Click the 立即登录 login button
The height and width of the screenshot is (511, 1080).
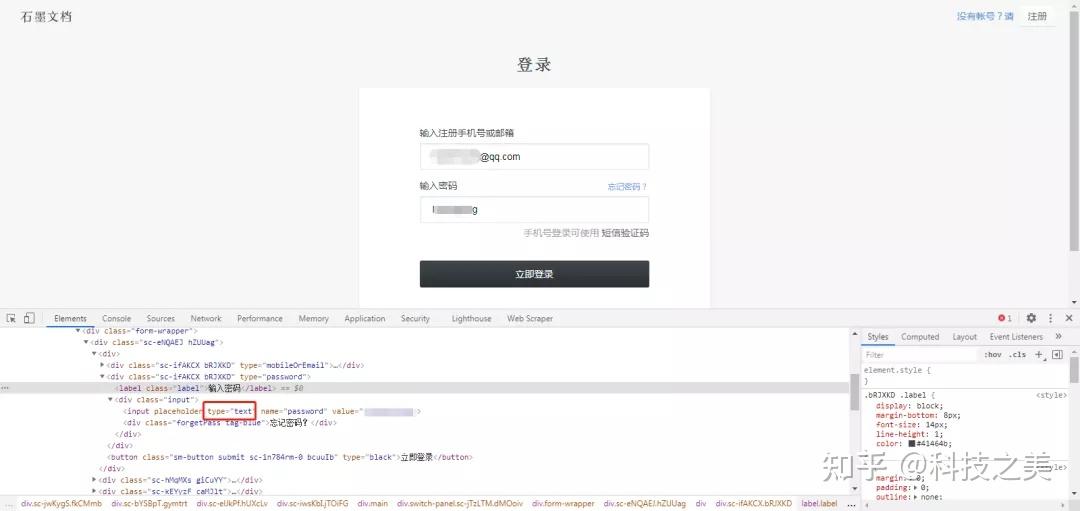534,274
